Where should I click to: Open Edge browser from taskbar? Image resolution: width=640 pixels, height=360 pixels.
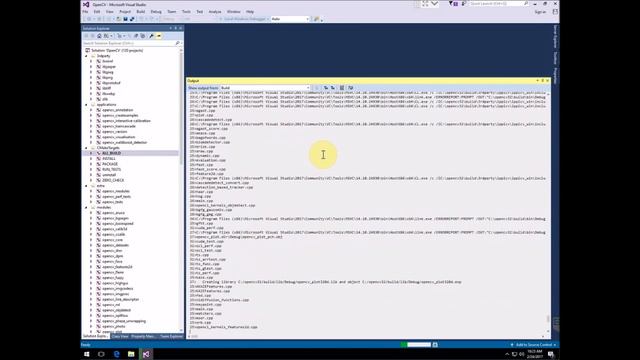[x=116, y=354]
